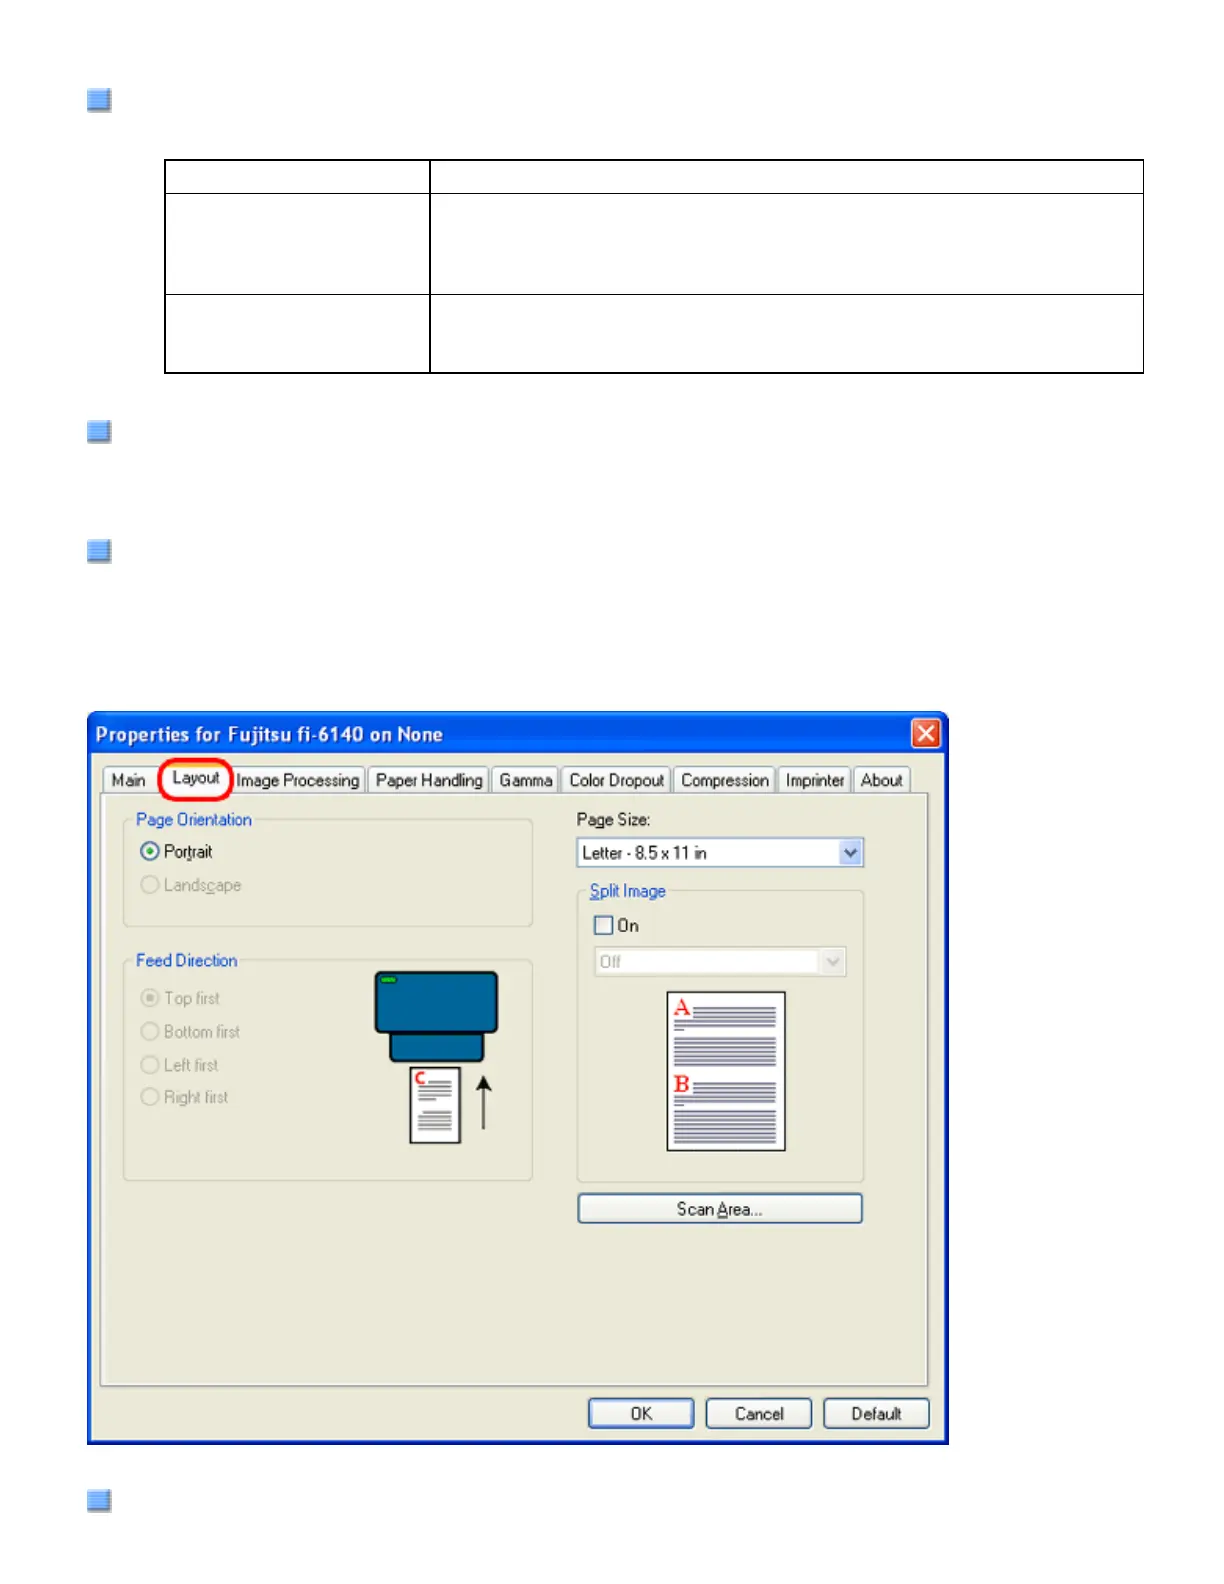The image size is (1224, 1584).
Task: Open the Main tab
Action: 128,780
